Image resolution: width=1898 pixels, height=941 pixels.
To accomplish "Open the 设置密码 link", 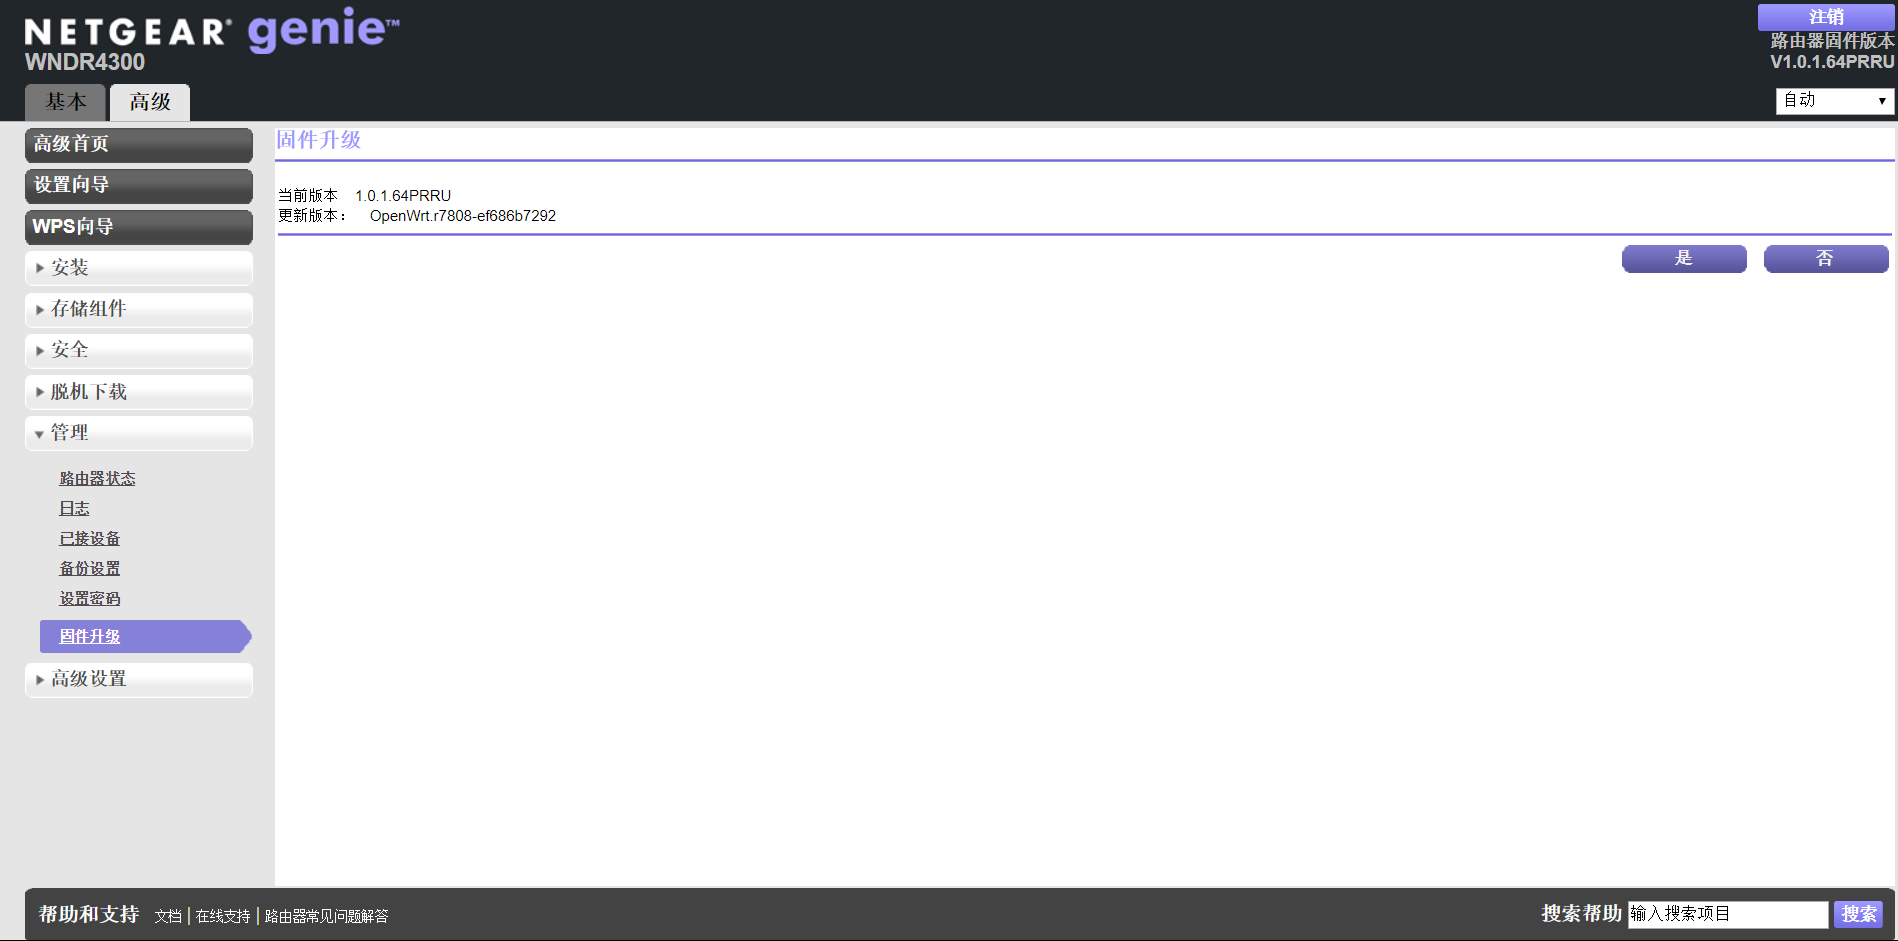I will [89, 599].
